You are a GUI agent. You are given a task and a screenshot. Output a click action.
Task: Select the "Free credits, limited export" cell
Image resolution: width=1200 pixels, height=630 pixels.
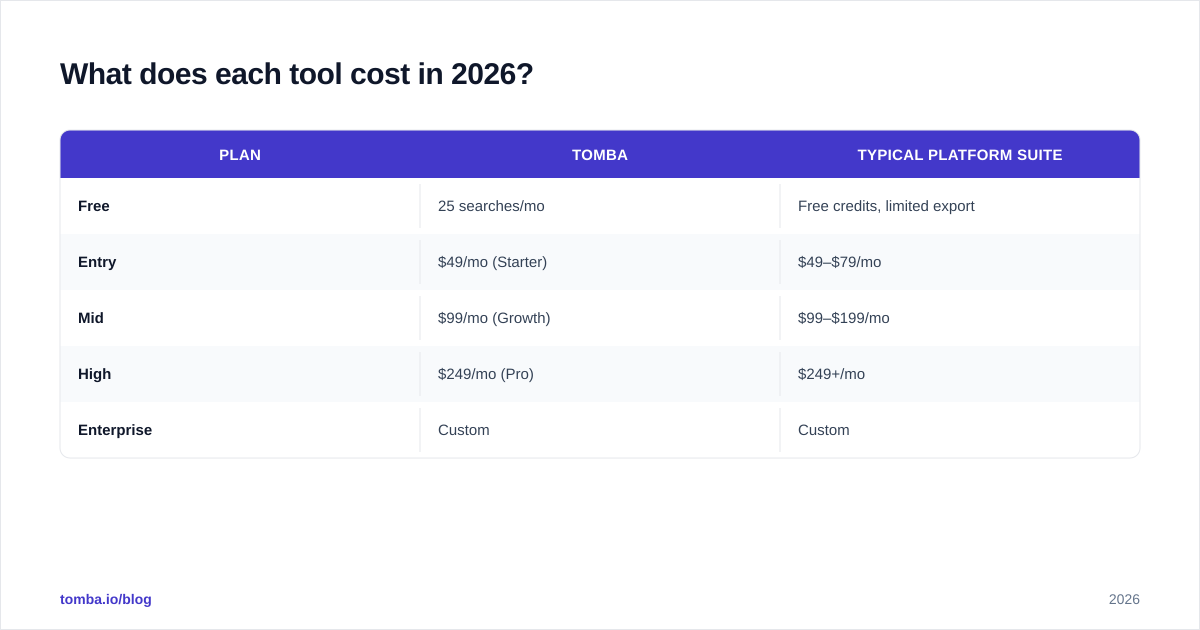(960, 206)
